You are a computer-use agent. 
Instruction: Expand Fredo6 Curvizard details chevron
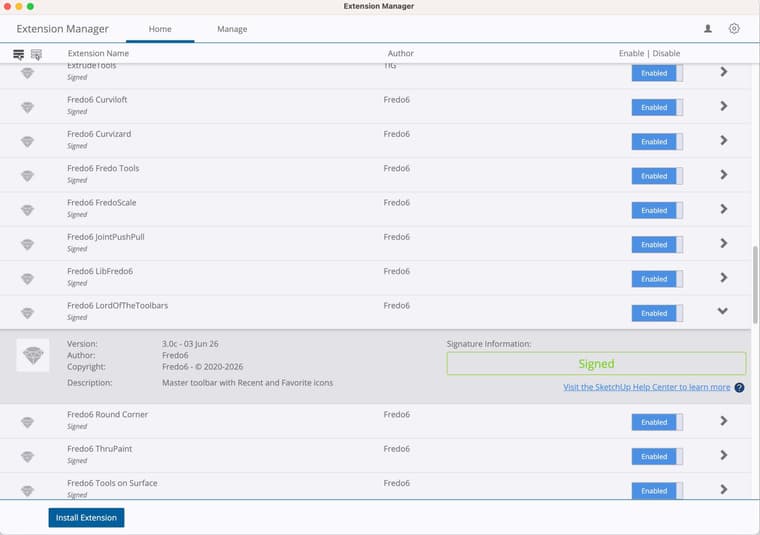724,141
